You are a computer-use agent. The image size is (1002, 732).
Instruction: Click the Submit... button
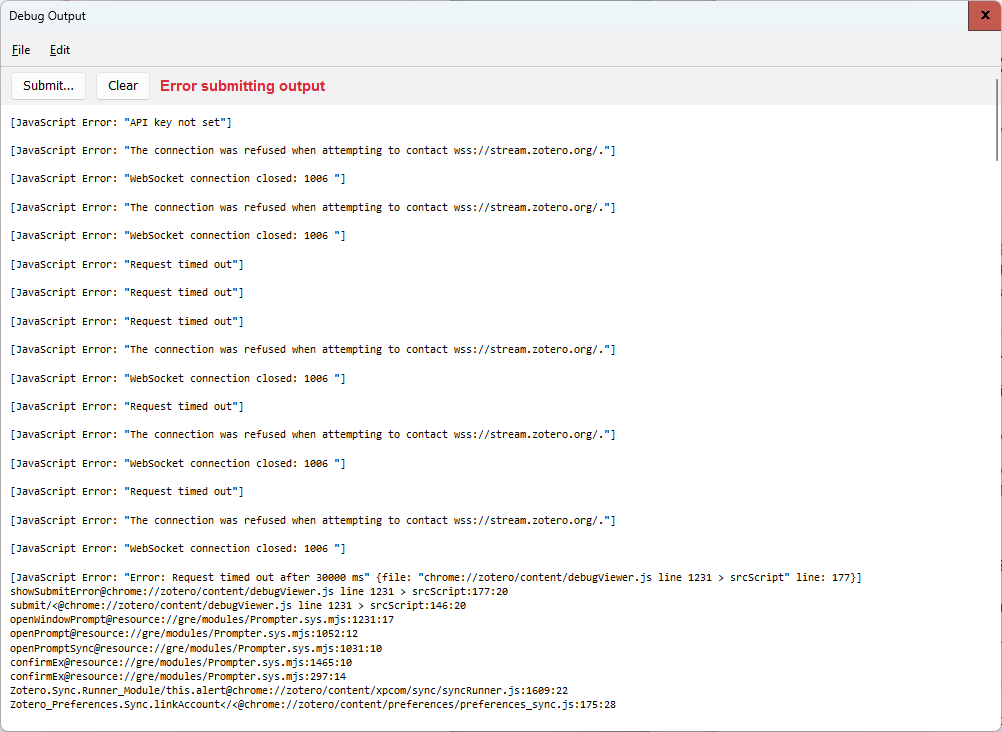point(49,86)
